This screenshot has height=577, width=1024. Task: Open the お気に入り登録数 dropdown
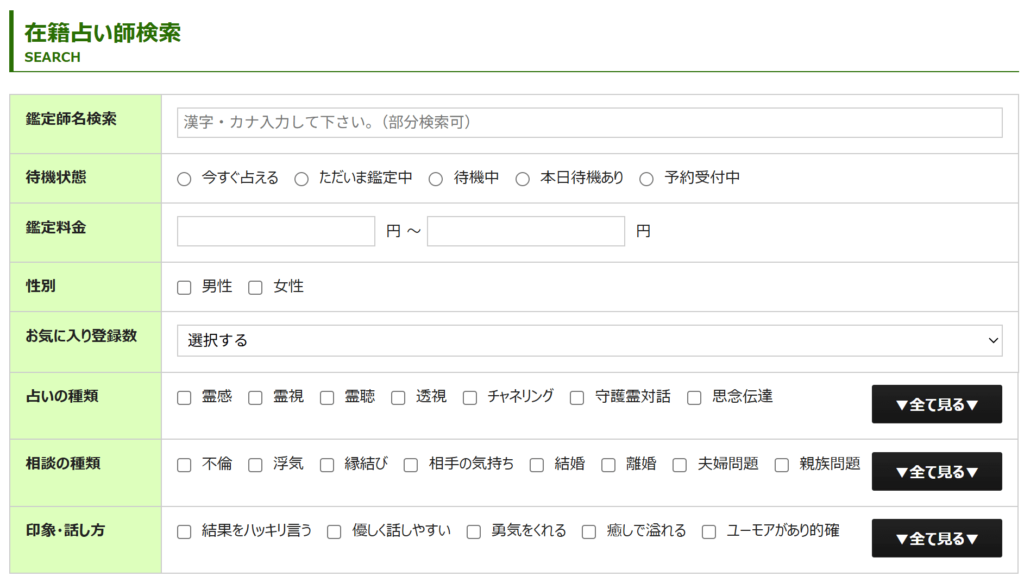(588, 340)
